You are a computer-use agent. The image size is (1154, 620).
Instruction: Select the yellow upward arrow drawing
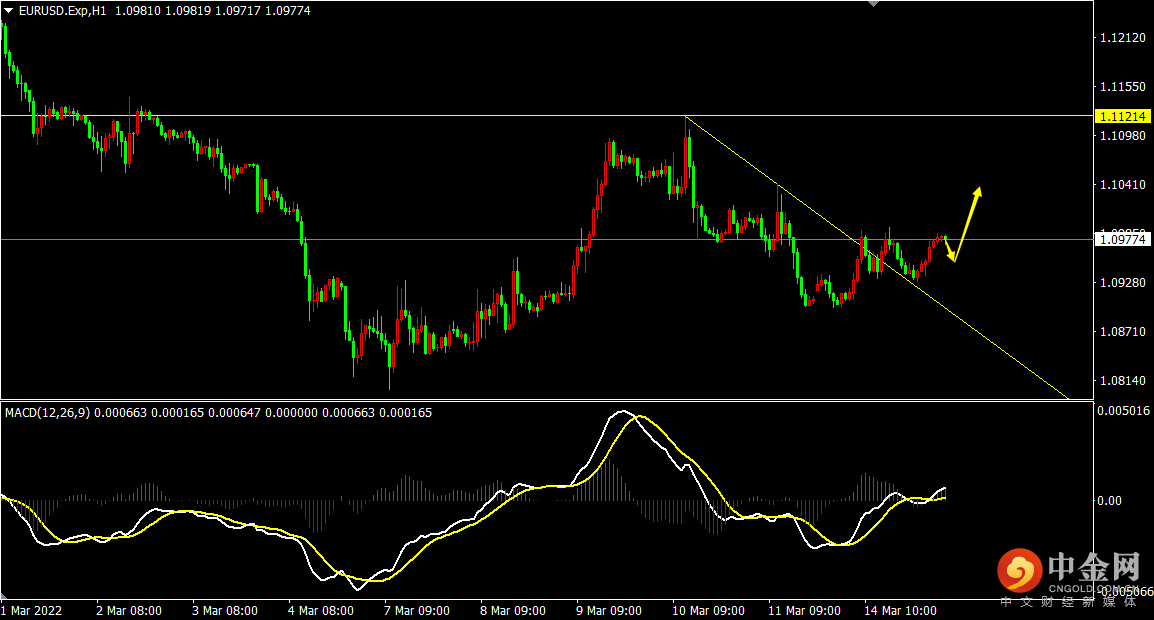[x=967, y=223]
